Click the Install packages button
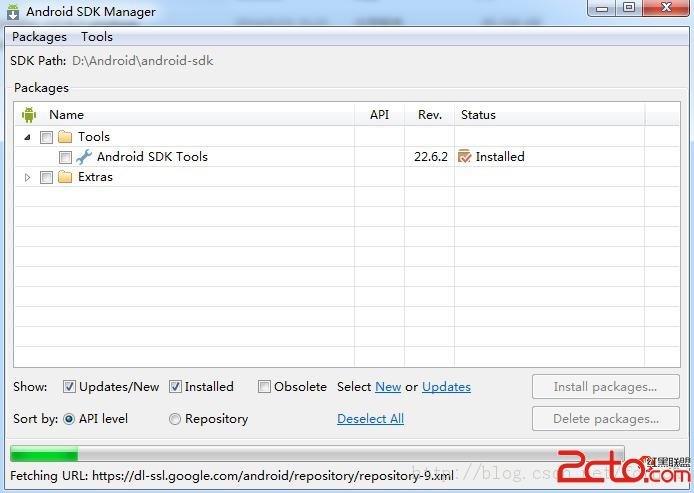The image size is (694, 493). [605, 387]
